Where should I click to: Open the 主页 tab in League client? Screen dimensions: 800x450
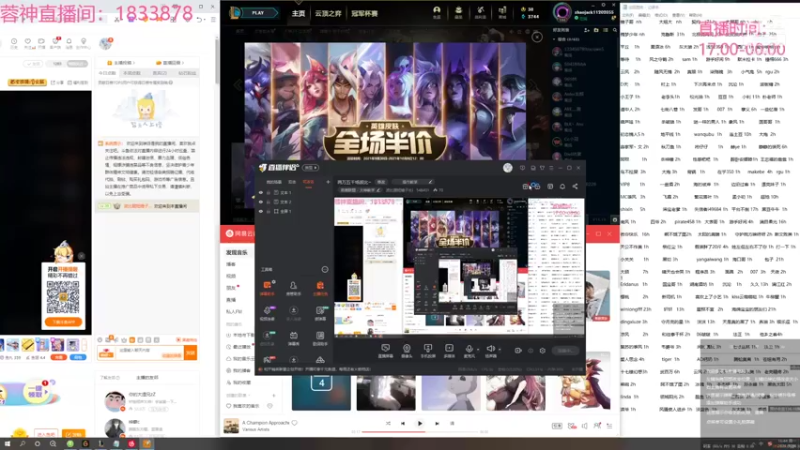click(298, 13)
